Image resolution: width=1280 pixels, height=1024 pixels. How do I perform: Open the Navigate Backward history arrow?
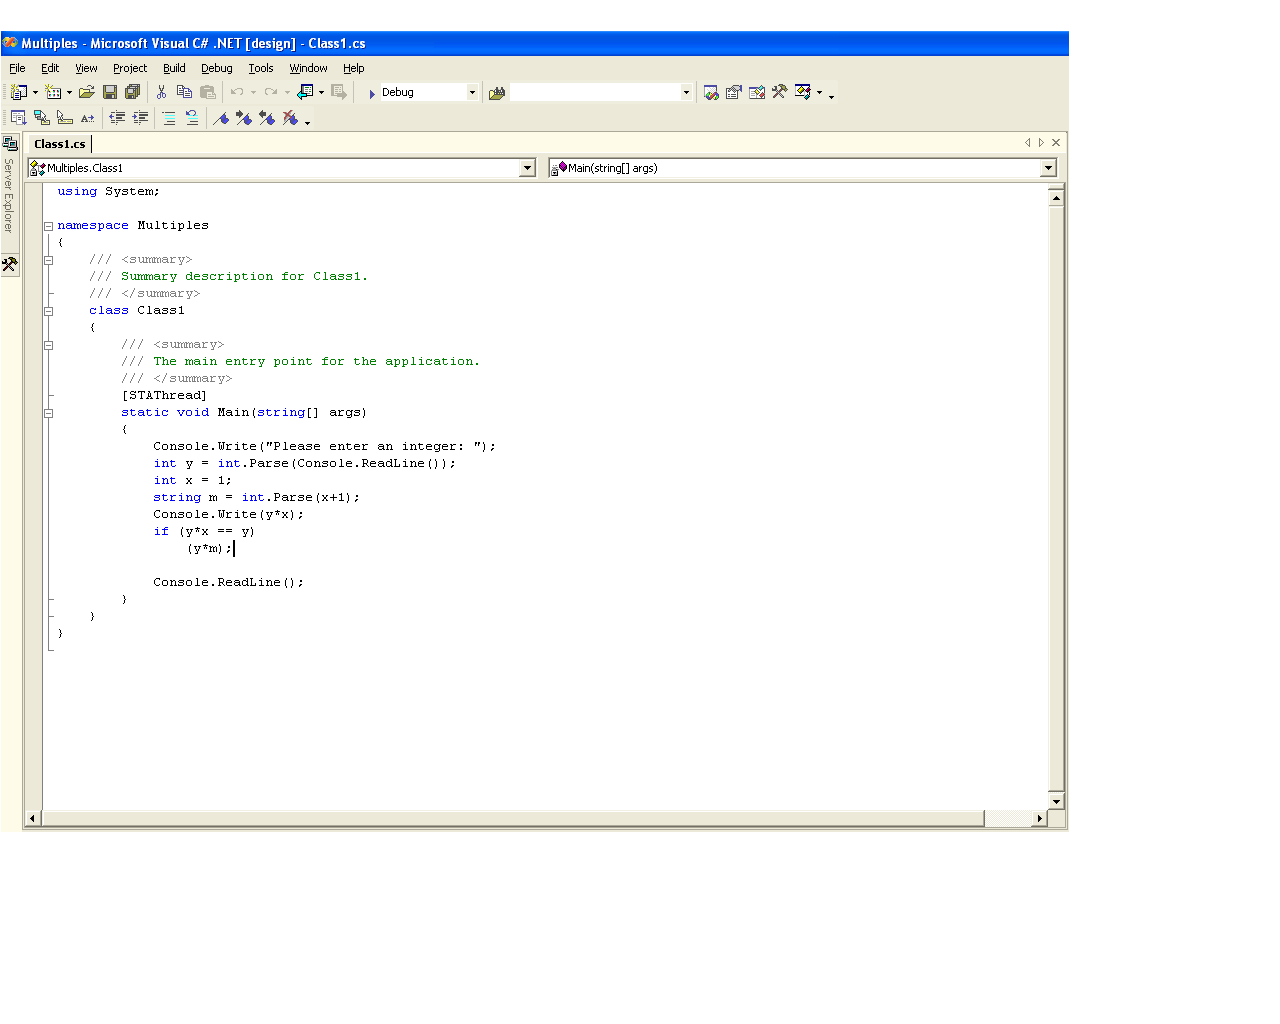pos(321,92)
